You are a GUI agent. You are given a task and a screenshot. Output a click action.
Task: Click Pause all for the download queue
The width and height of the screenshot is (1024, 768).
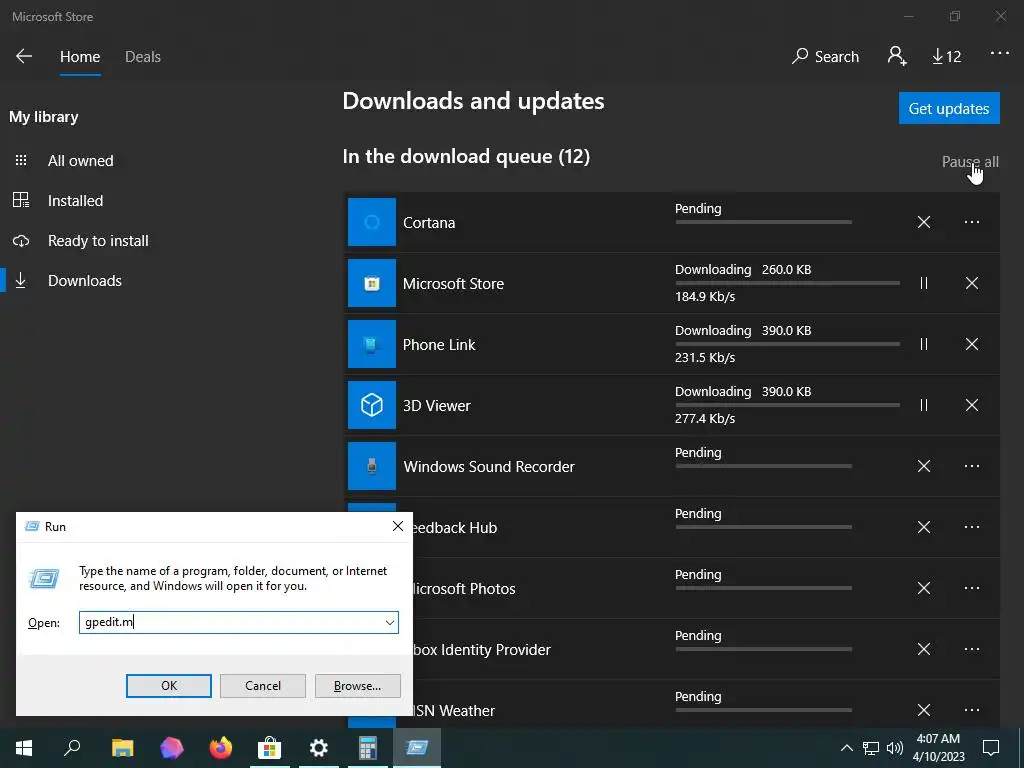click(x=970, y=161)
